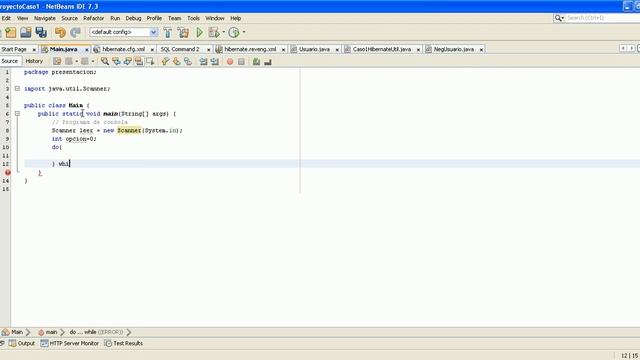640x360 pixels.
Task: Click Find Next Occurrence icon
Action: [128, 61]
